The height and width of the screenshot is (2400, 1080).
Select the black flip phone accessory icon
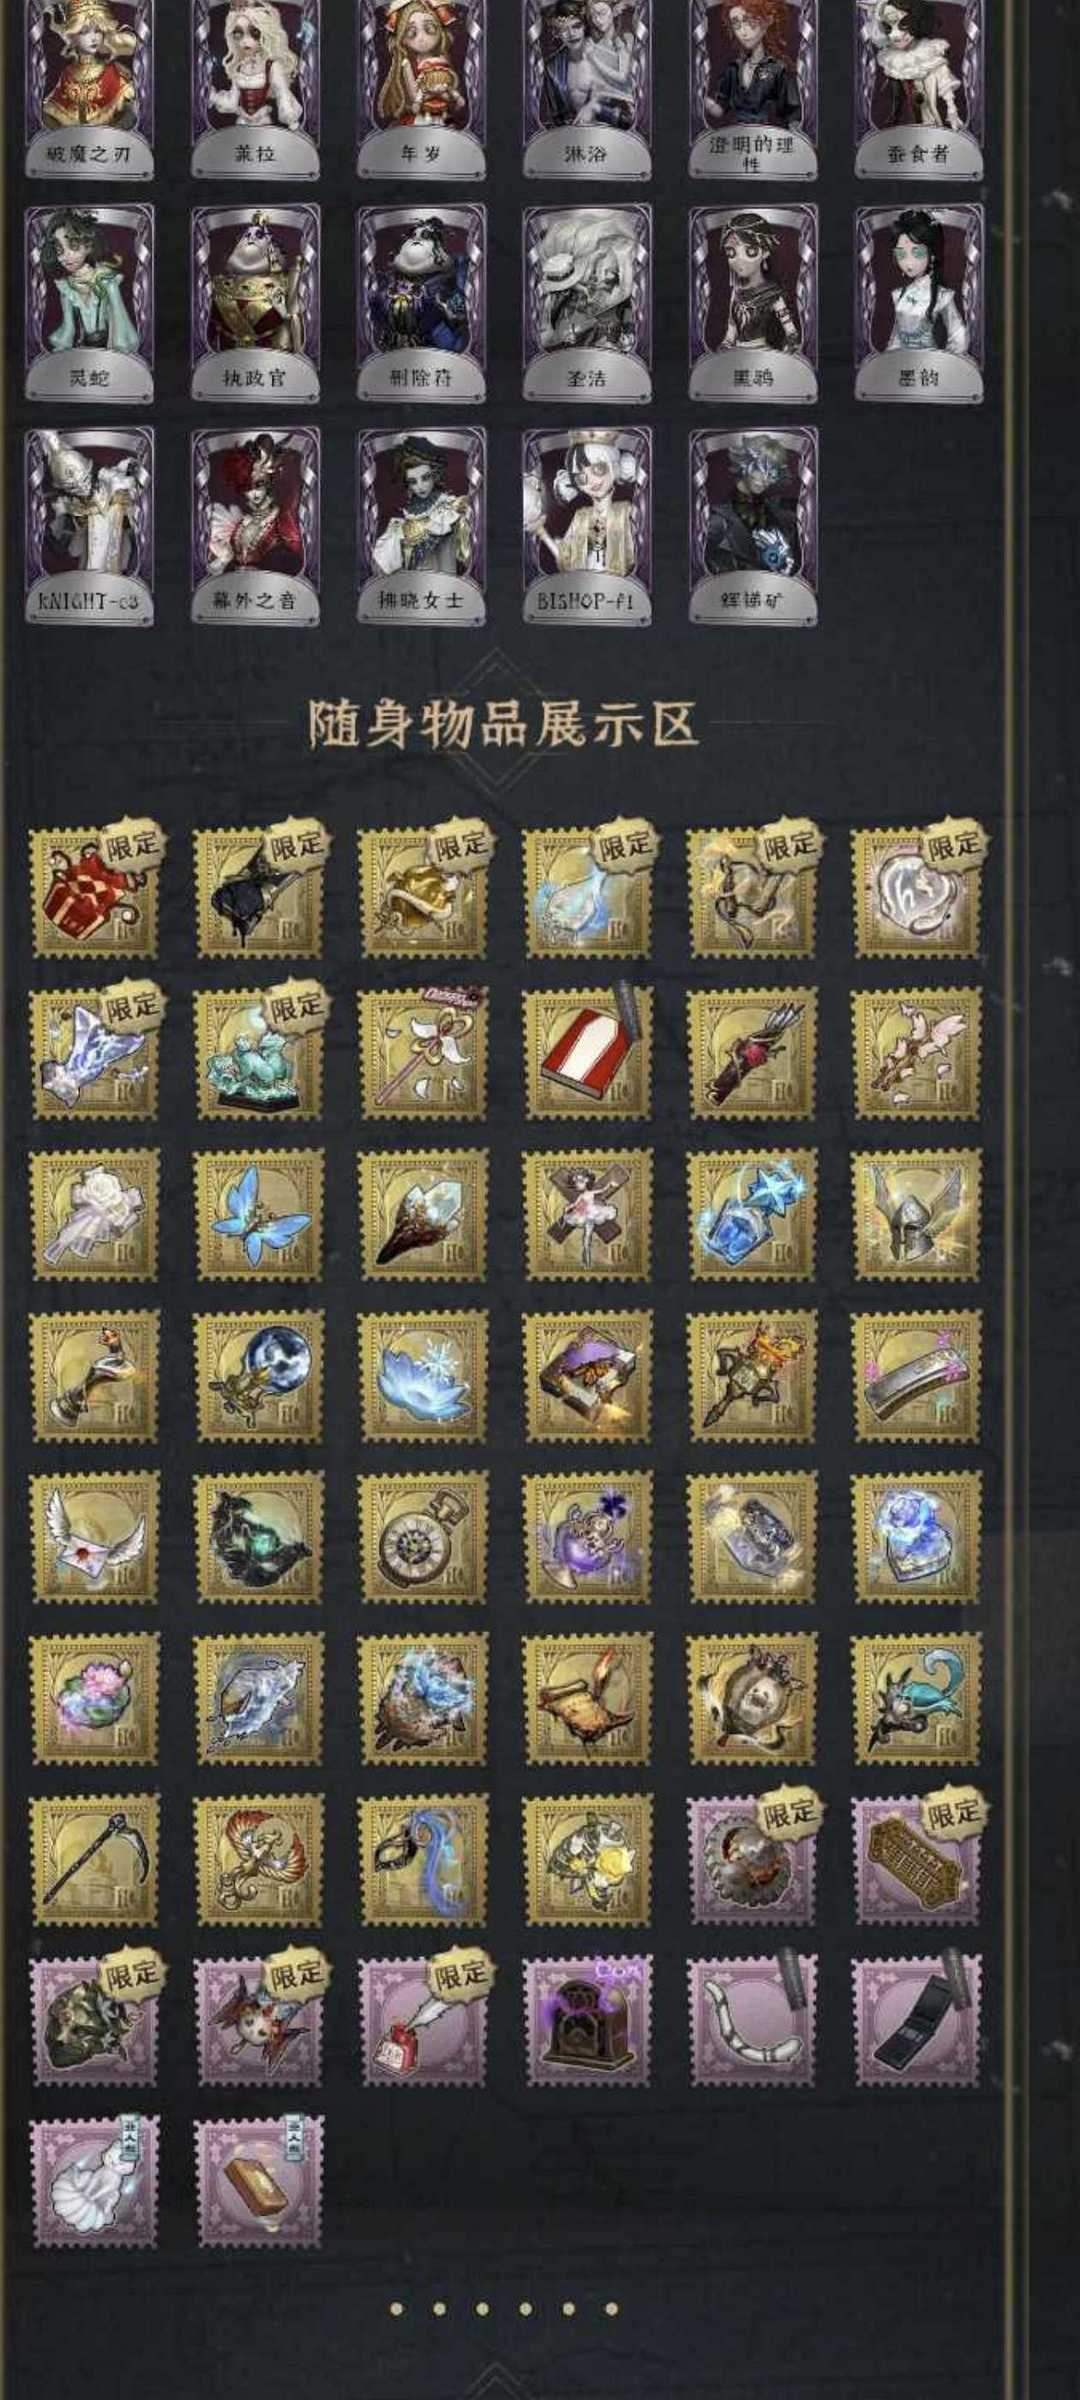click(x=916, y=2021)
